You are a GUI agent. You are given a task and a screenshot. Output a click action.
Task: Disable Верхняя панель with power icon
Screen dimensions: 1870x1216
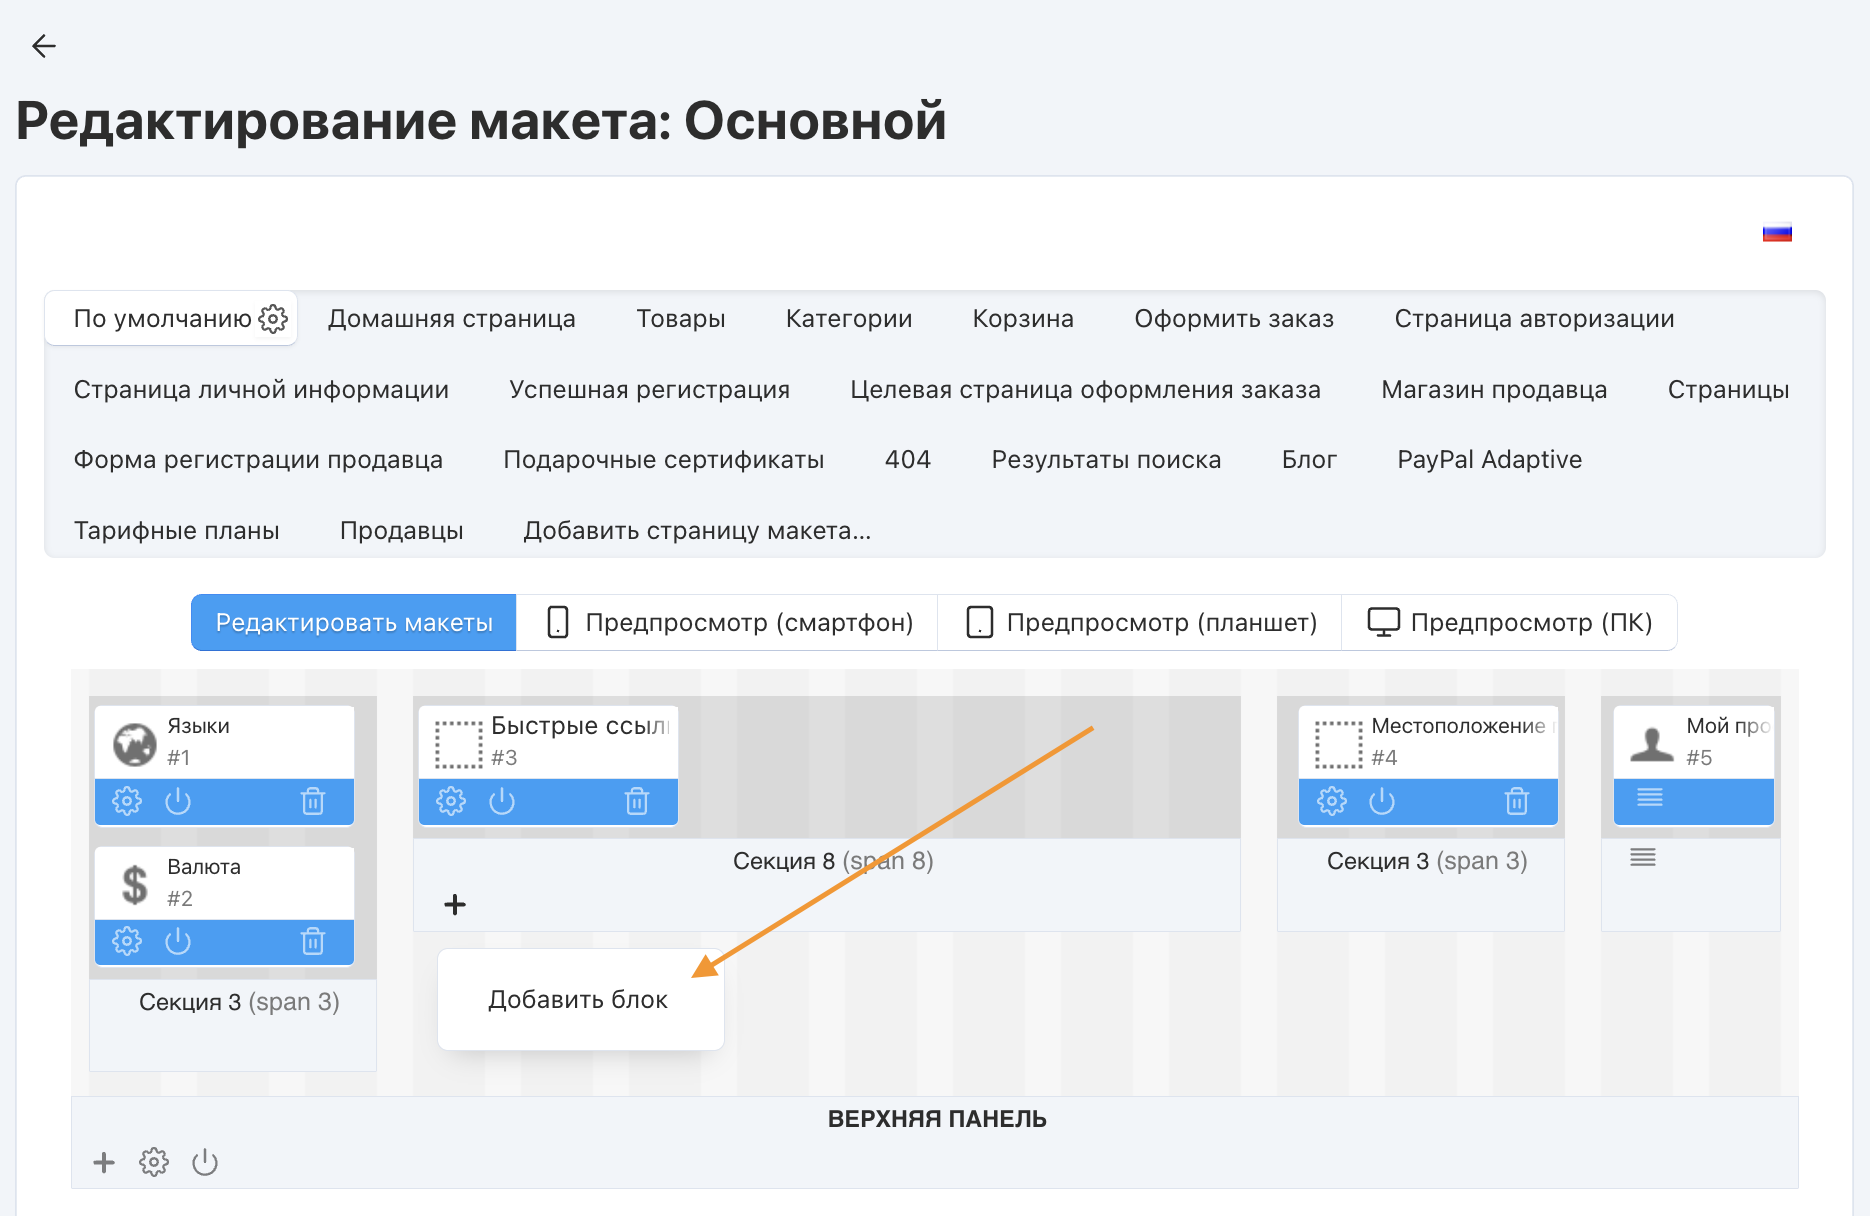pyautogui.click(x=205, y=1162)
